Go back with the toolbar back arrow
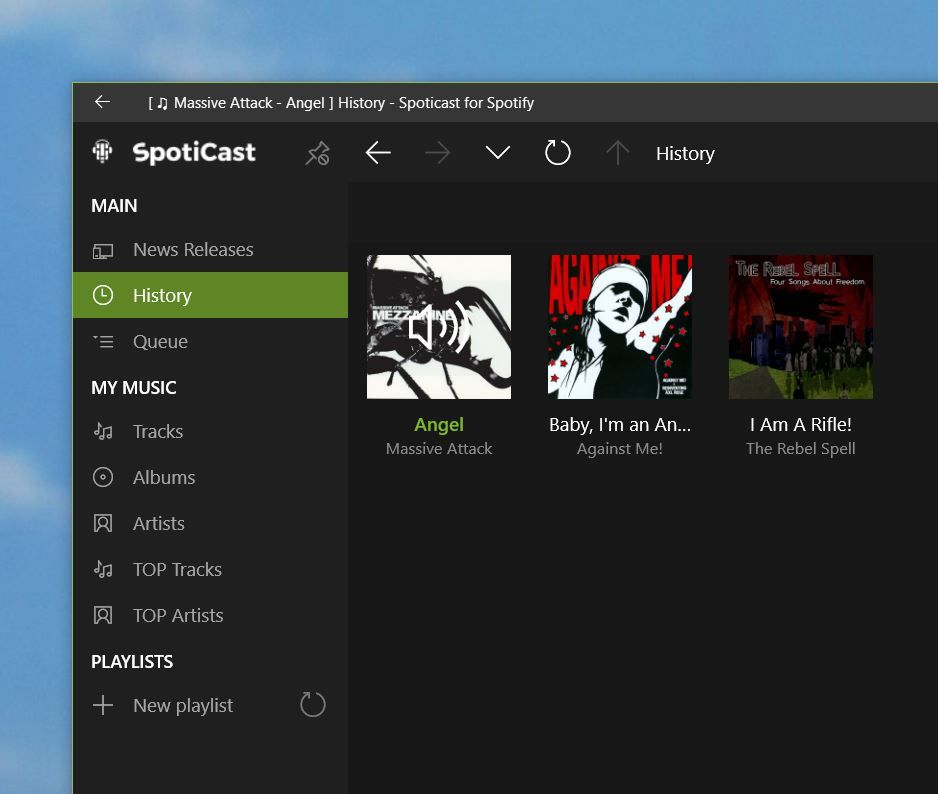Viewport: 938px width, 794px height. click(x=378, y=153)
